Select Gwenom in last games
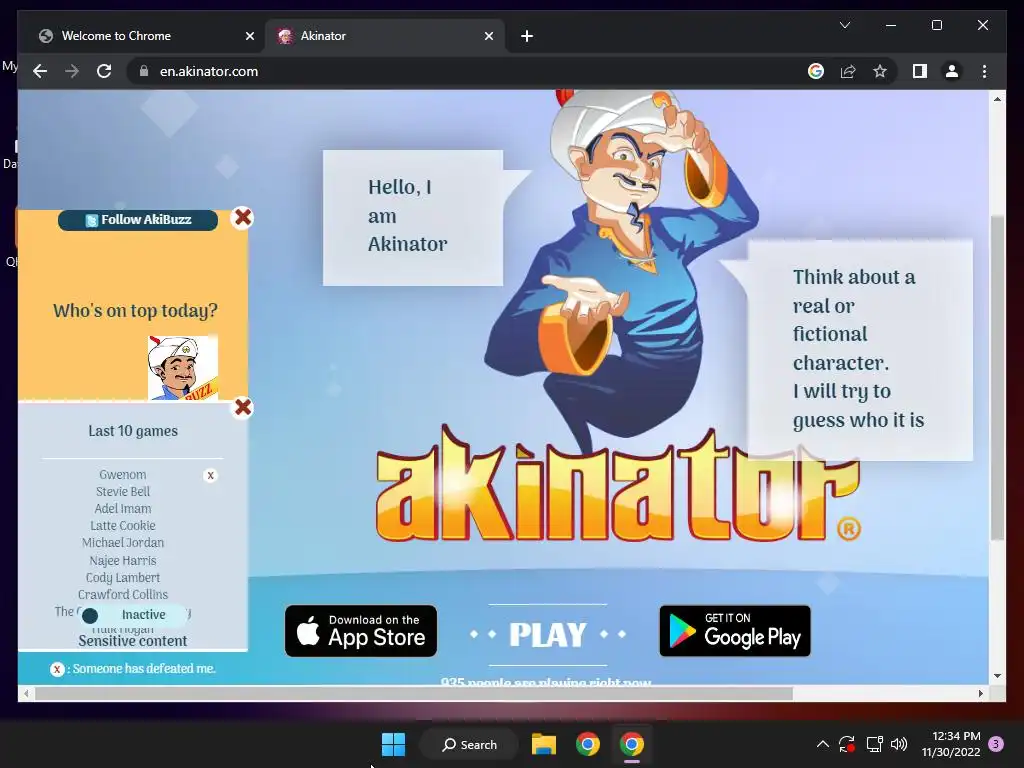This screenshot has height=768, width=1024. (x=123, y=475)
